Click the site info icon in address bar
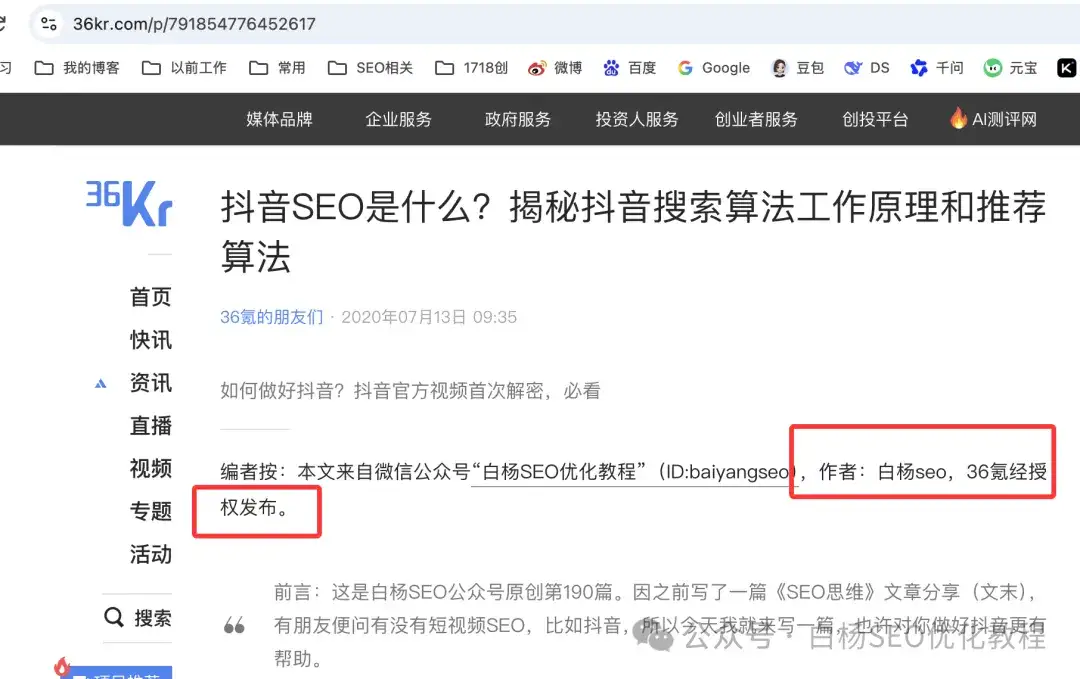The height and width of the screenshot is (679, 1080). pyautogui.click(x=49, y=23)
